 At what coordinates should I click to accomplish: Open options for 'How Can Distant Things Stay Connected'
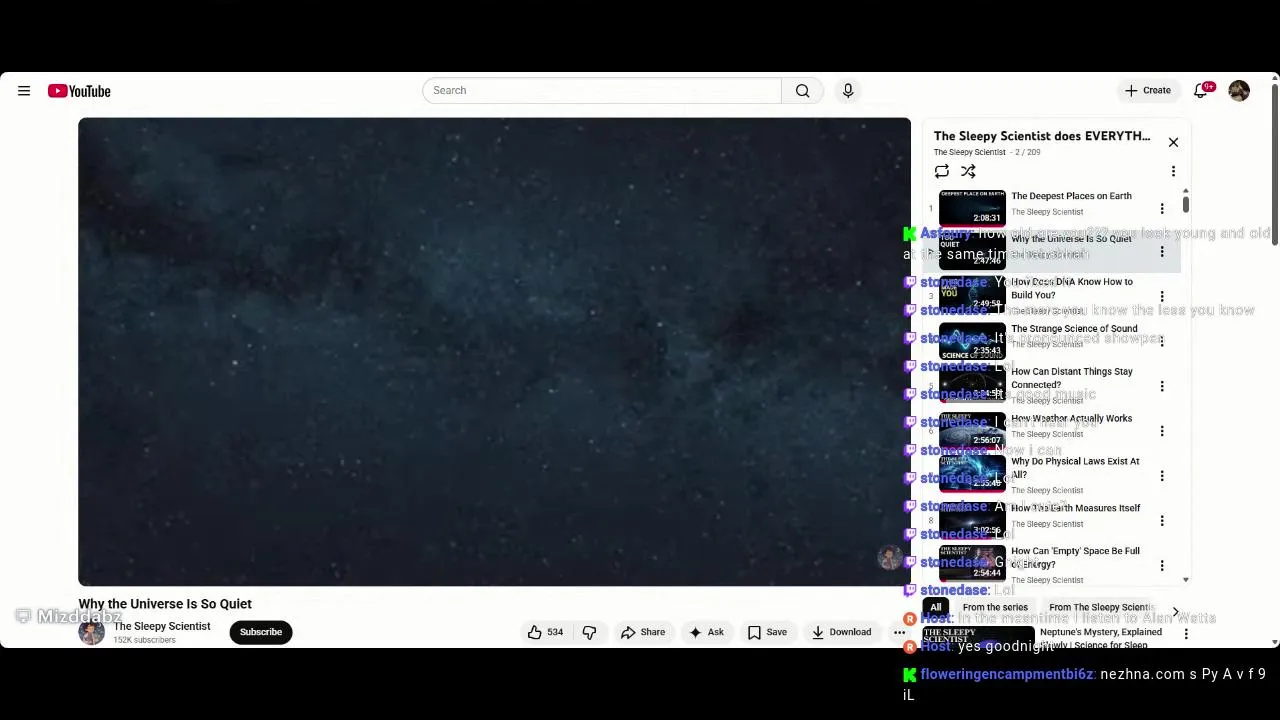[x=1162, y=386]
